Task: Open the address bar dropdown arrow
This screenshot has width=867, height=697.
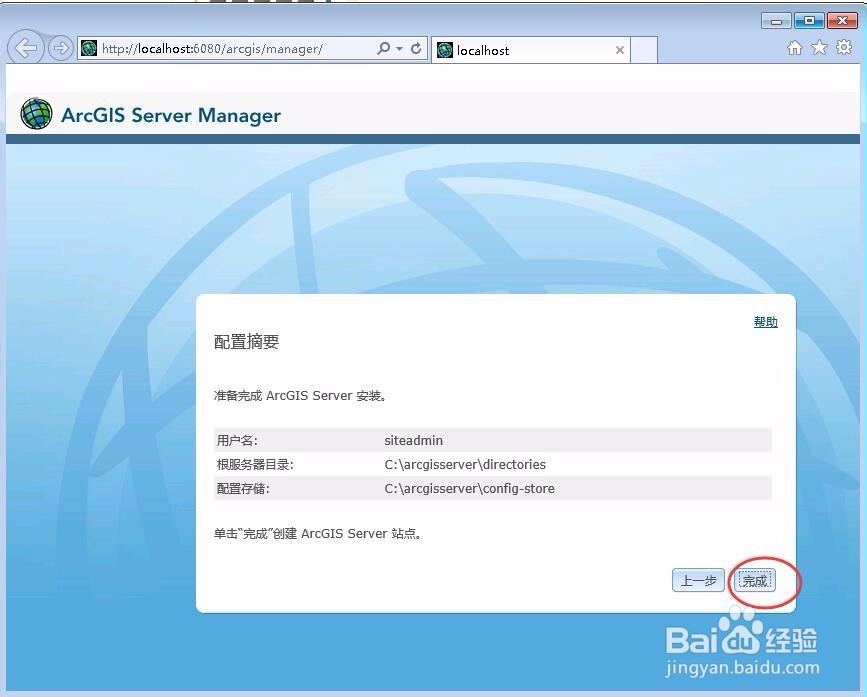Action: point(399,49)
